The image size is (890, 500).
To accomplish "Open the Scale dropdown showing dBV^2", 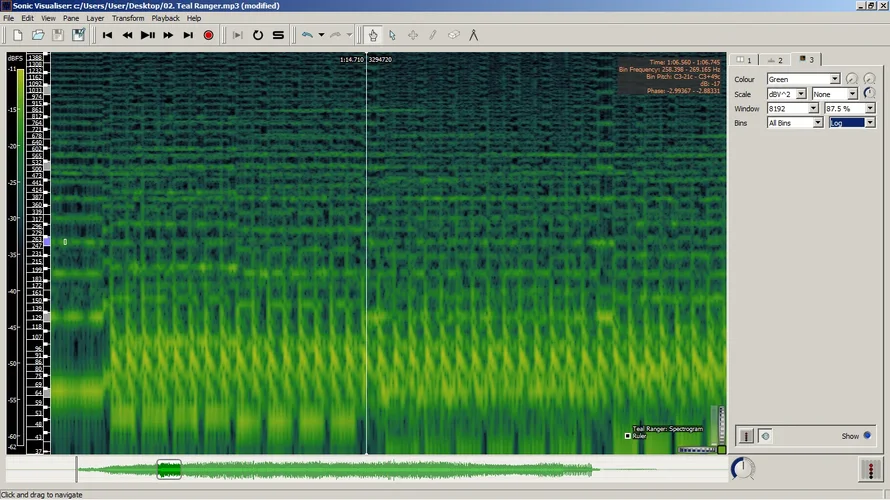I will click(x=788, y=94).
